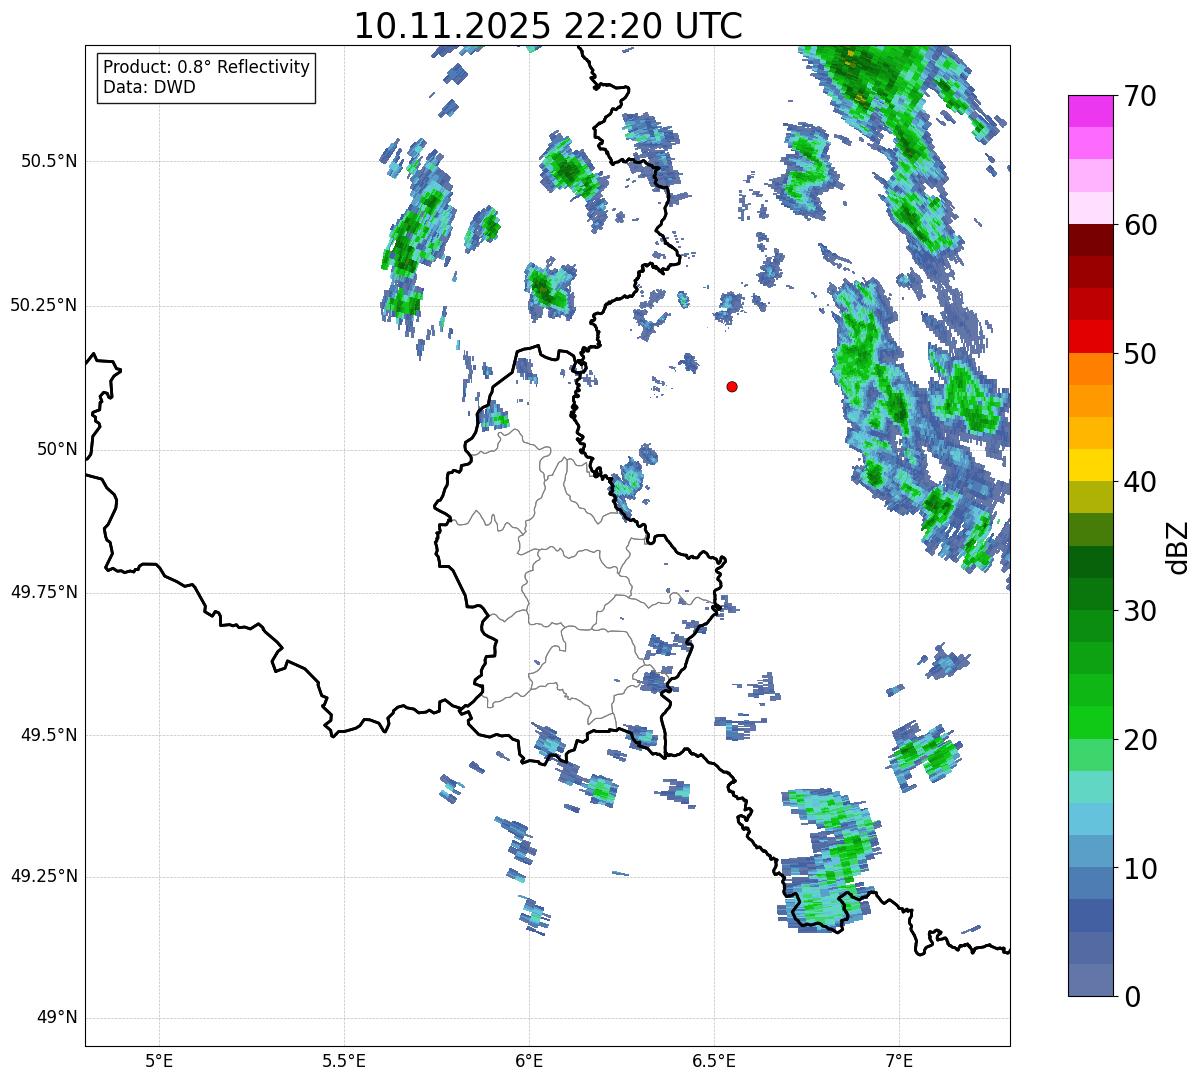Click the darkest green colorbar segment
The height and width of the screenshot is (1081, 1202).
point(1091,562)
